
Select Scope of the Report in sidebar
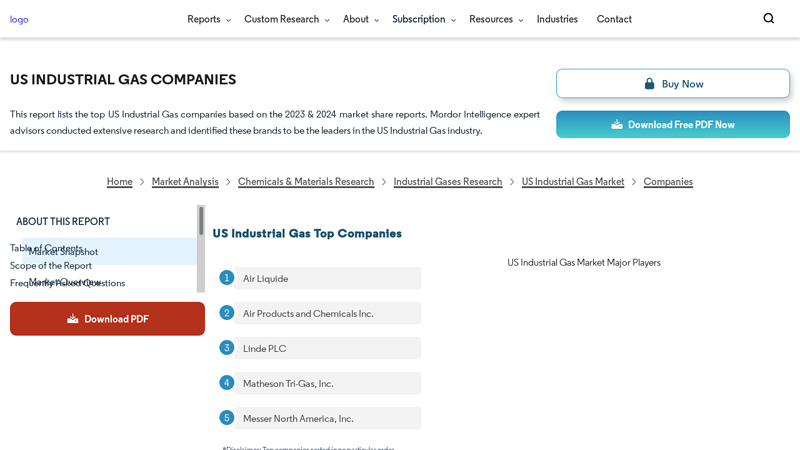pos(51,265)
